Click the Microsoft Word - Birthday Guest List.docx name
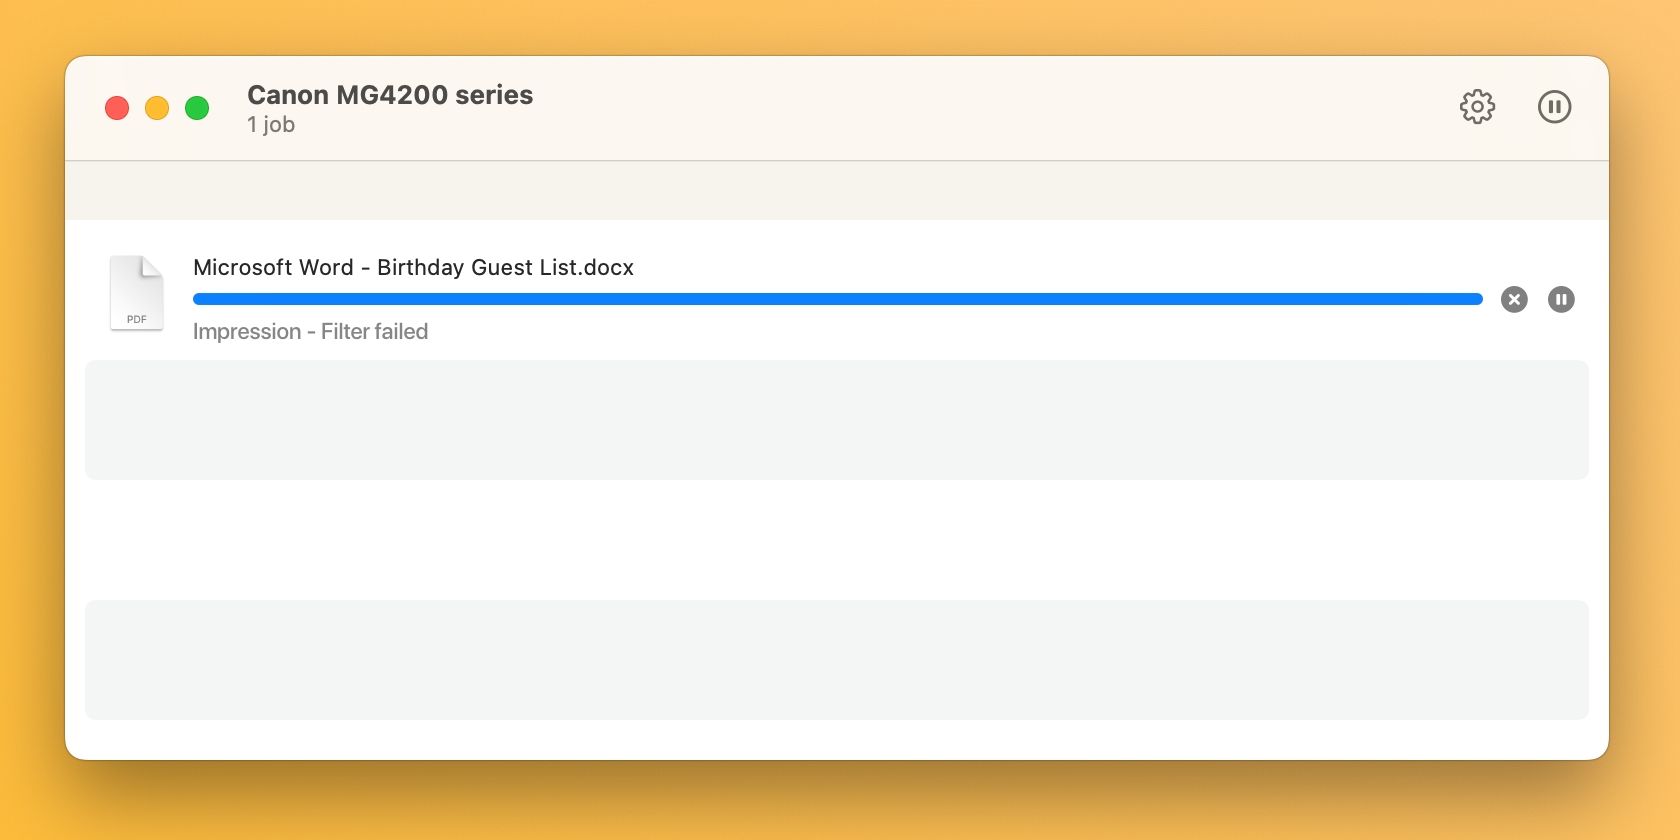The width and height of the screenshot is (1680, 840). pyautogui.click(x=413, y=267)
